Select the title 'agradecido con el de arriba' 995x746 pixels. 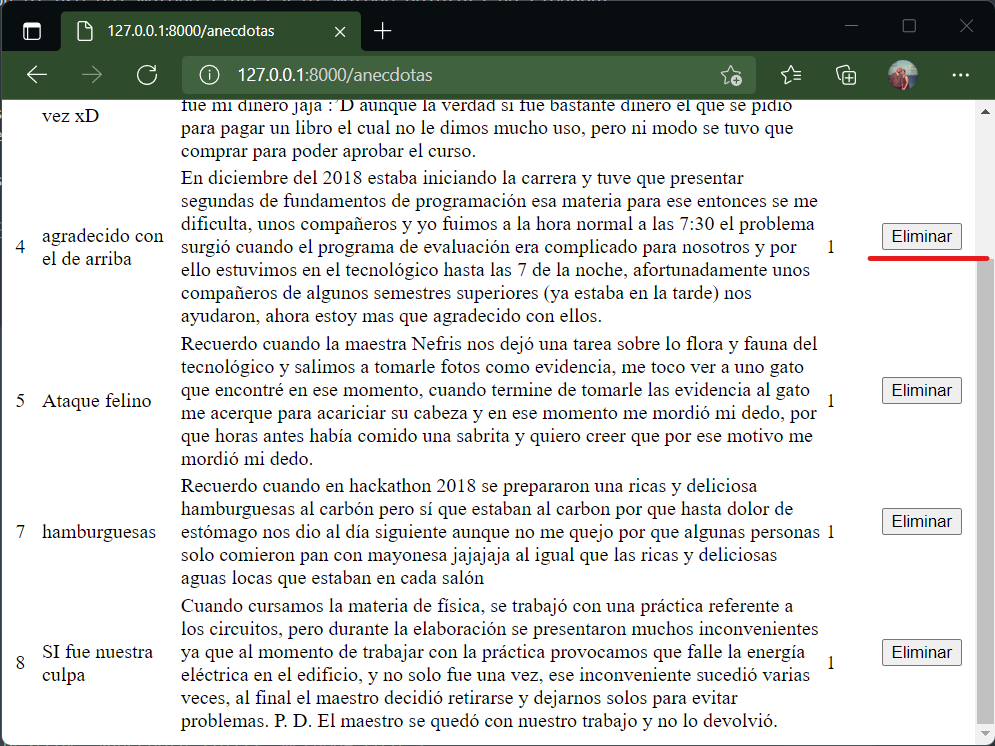click(103, 247)
